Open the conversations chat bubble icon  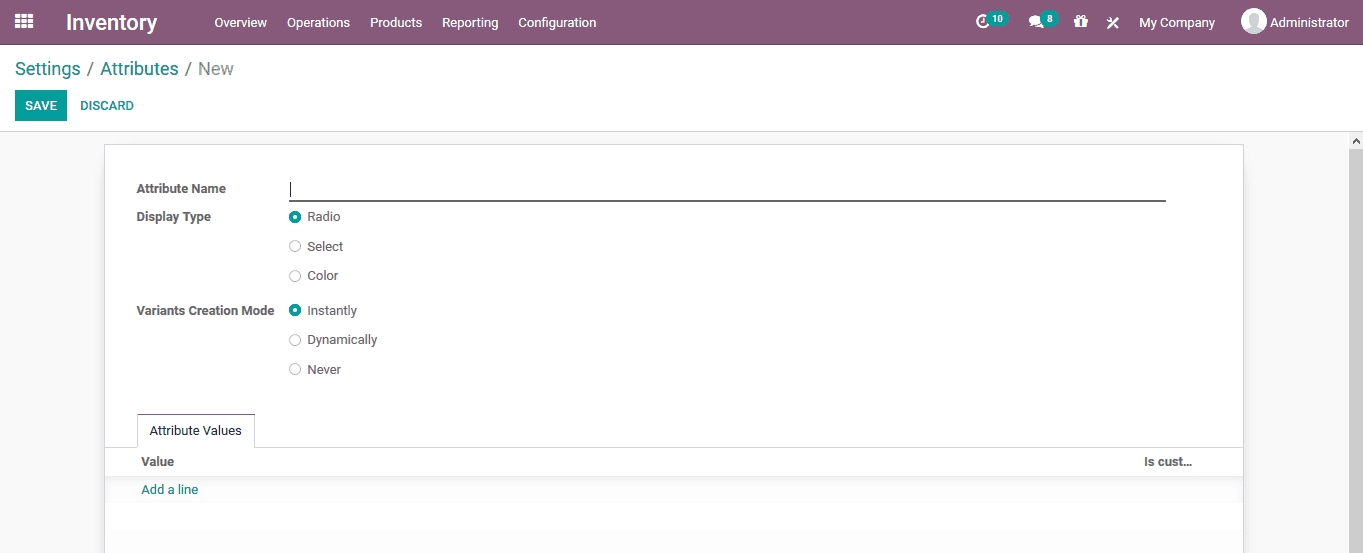tap(1036, 22)
